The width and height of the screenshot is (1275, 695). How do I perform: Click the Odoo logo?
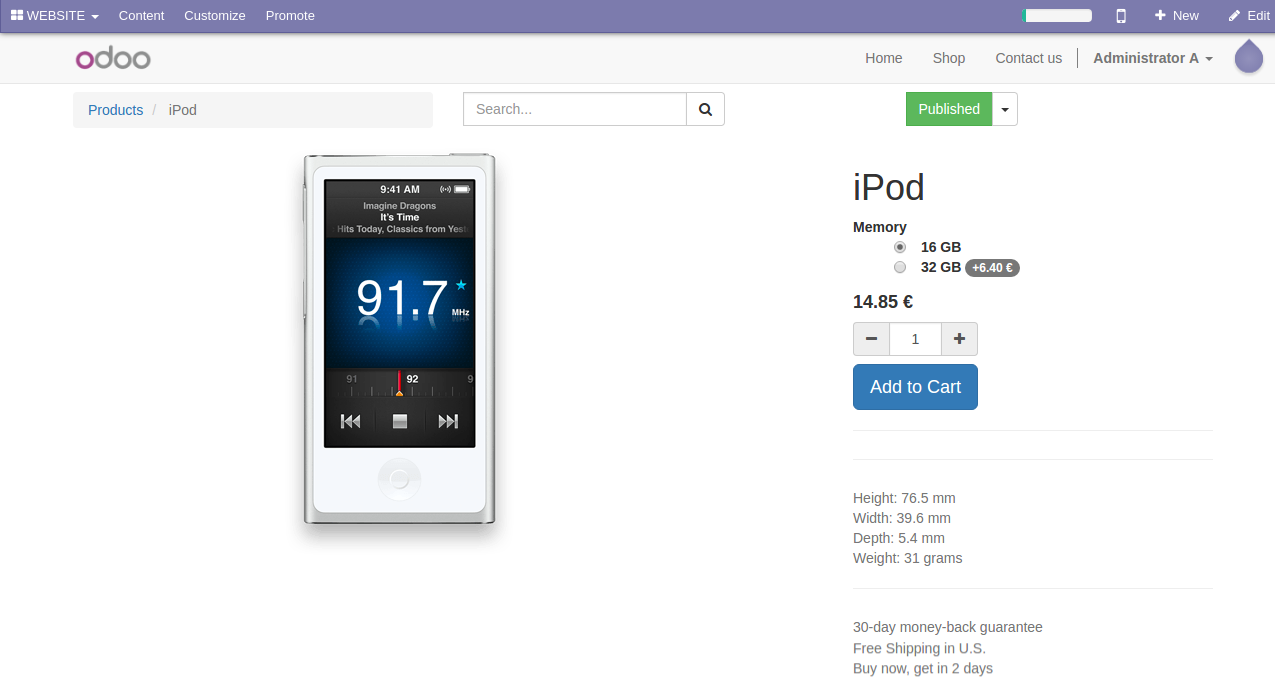(x=113, y=58)
